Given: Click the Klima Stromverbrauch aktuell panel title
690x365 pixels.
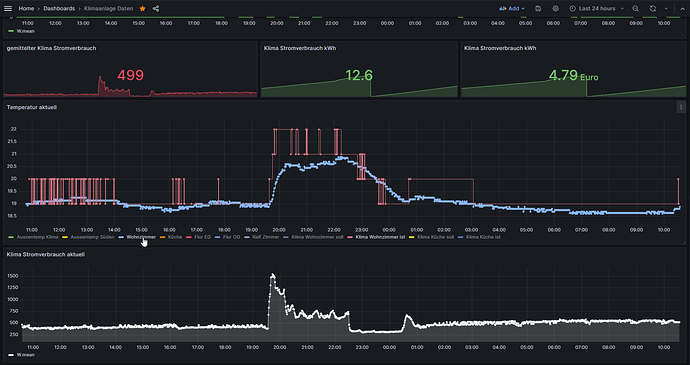Looking at the screenshot, I should [x=46, y=254].
